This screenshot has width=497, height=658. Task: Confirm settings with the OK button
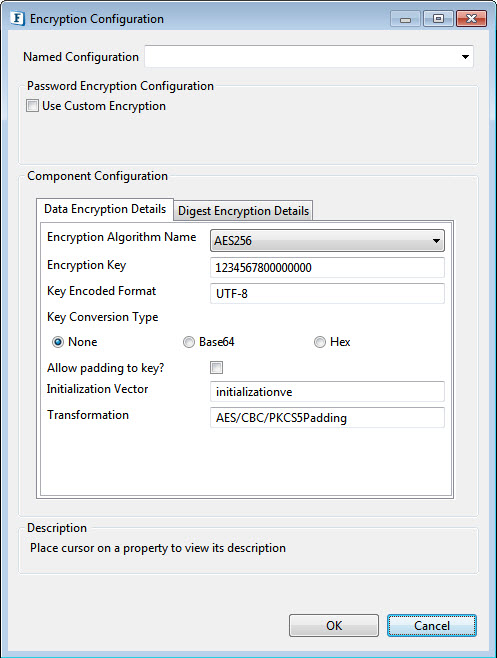[x=334, y=626]
